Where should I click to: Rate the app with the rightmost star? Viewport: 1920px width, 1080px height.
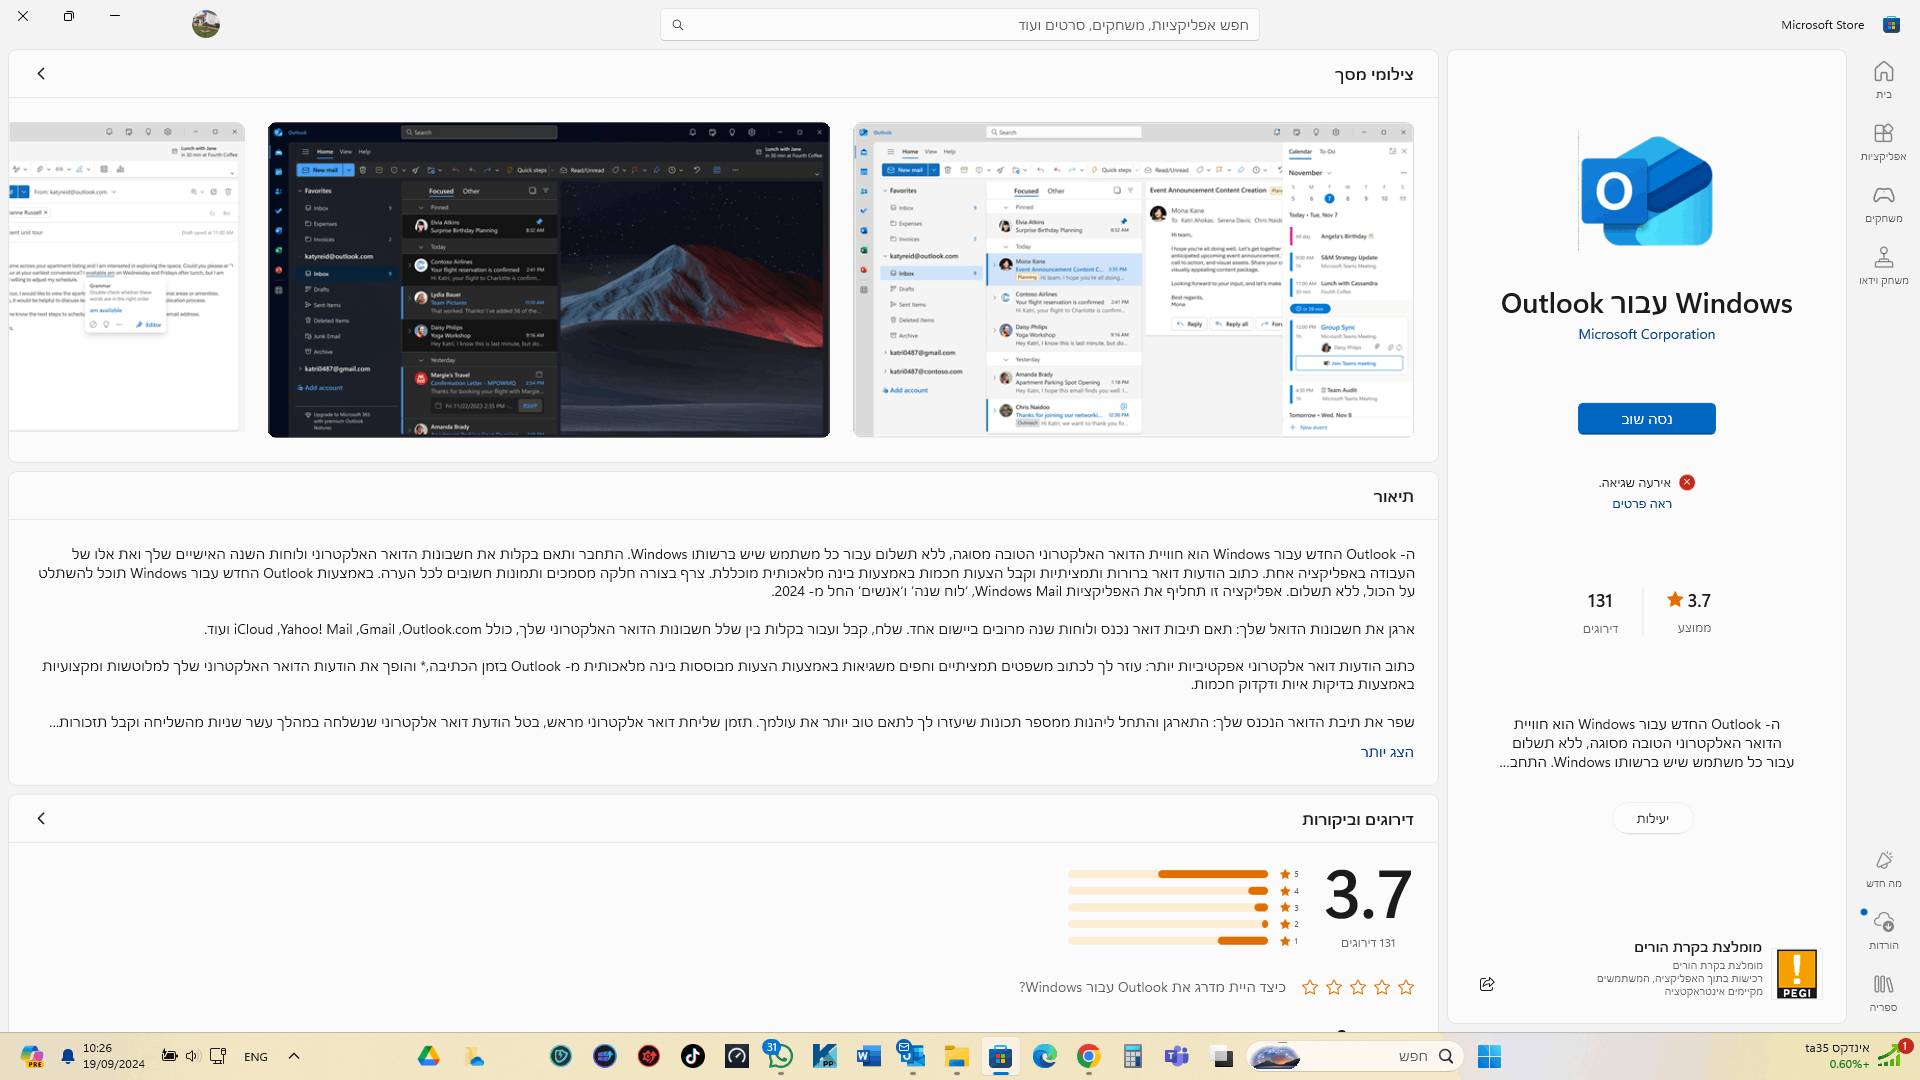[x=1406, y=987]
